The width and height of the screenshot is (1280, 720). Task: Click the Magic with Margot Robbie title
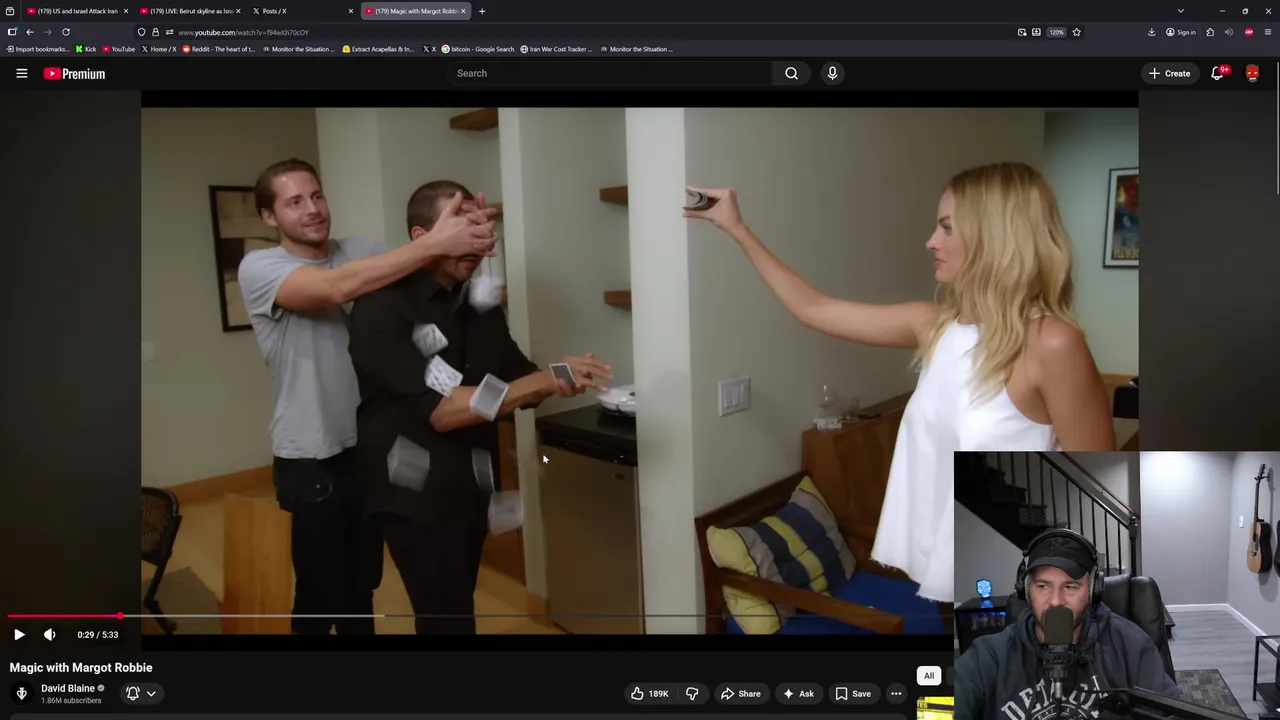[81, 667]
